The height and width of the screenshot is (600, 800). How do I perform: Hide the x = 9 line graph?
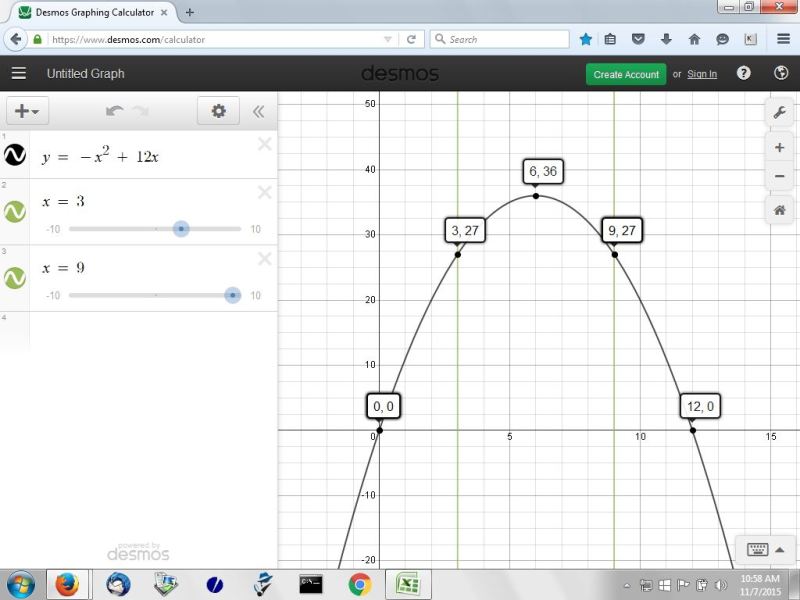tap(15, 278)
